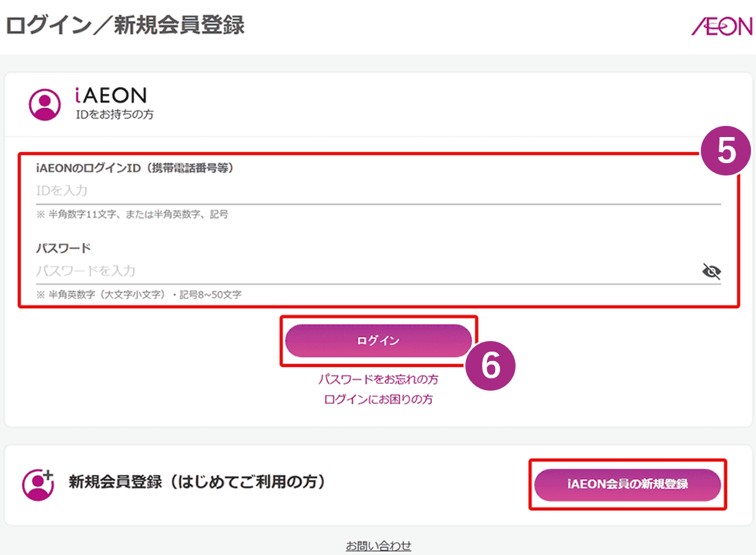Open the パスワードをお忘れの方 link
Screen dimensions: 756x555
click(378, 380)
